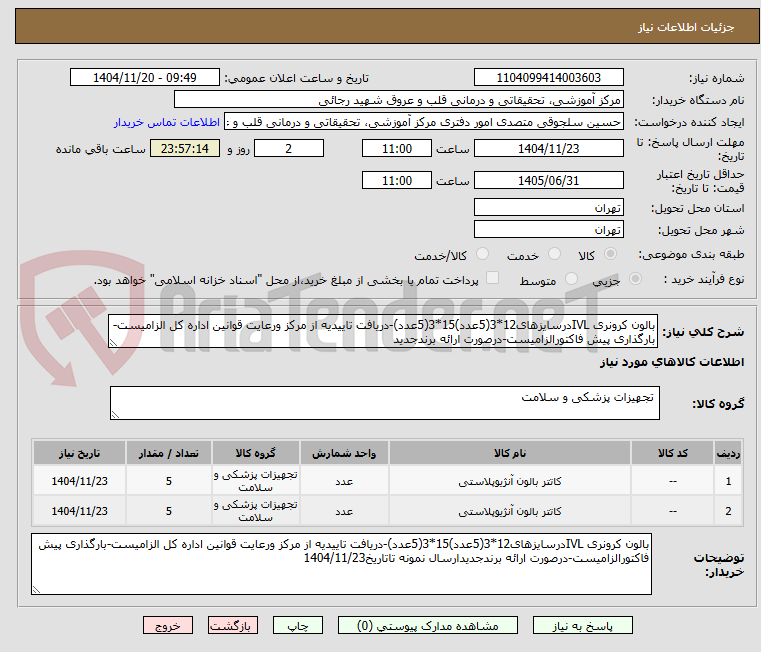Click the نام دستگاه خریدار field

[x=398, y=100]
